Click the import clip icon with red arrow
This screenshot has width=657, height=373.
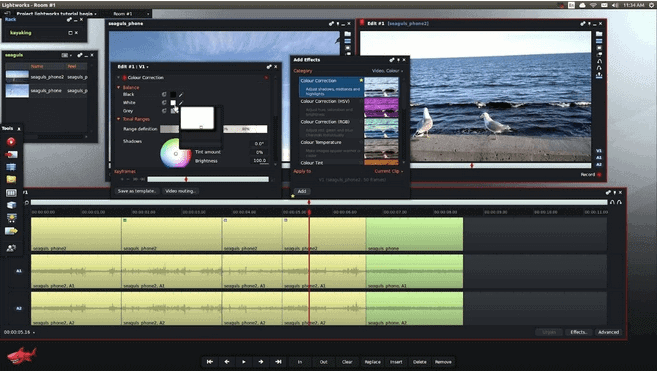click(x=11, y=154)
